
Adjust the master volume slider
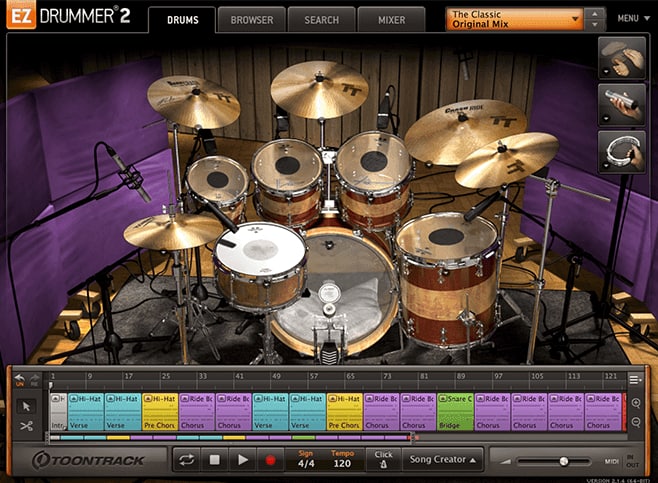554,462
